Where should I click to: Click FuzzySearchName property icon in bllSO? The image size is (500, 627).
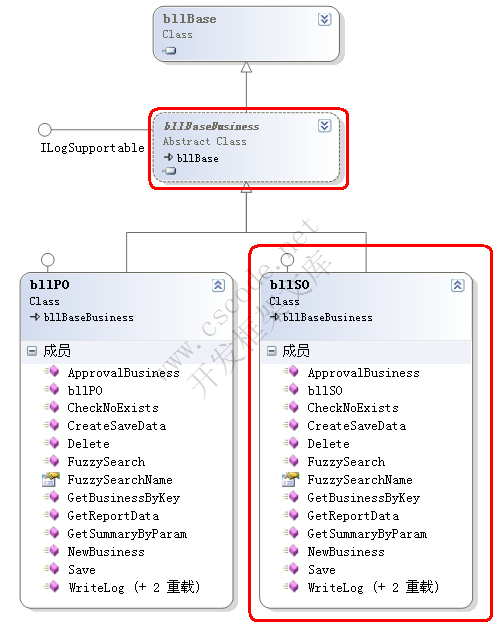pos(290,479)
